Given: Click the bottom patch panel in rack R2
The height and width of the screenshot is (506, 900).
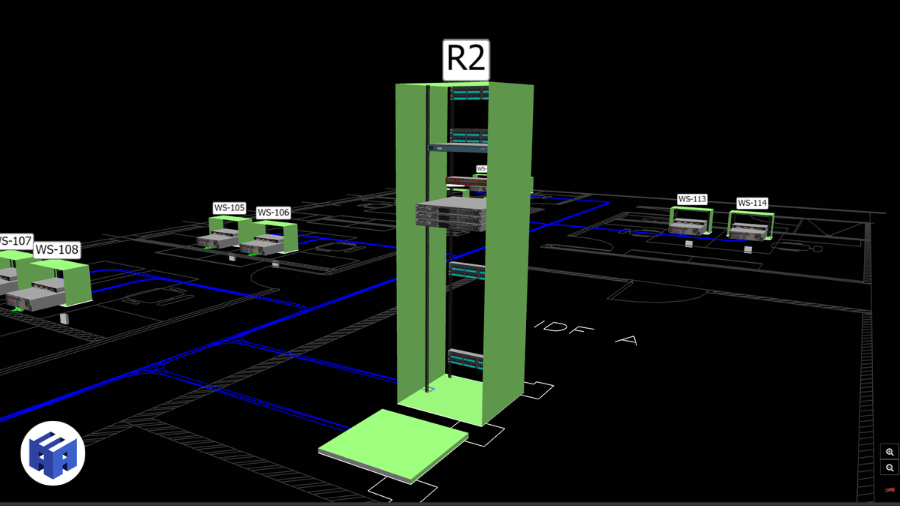Looking at the screenshot, I should (465, 359).
